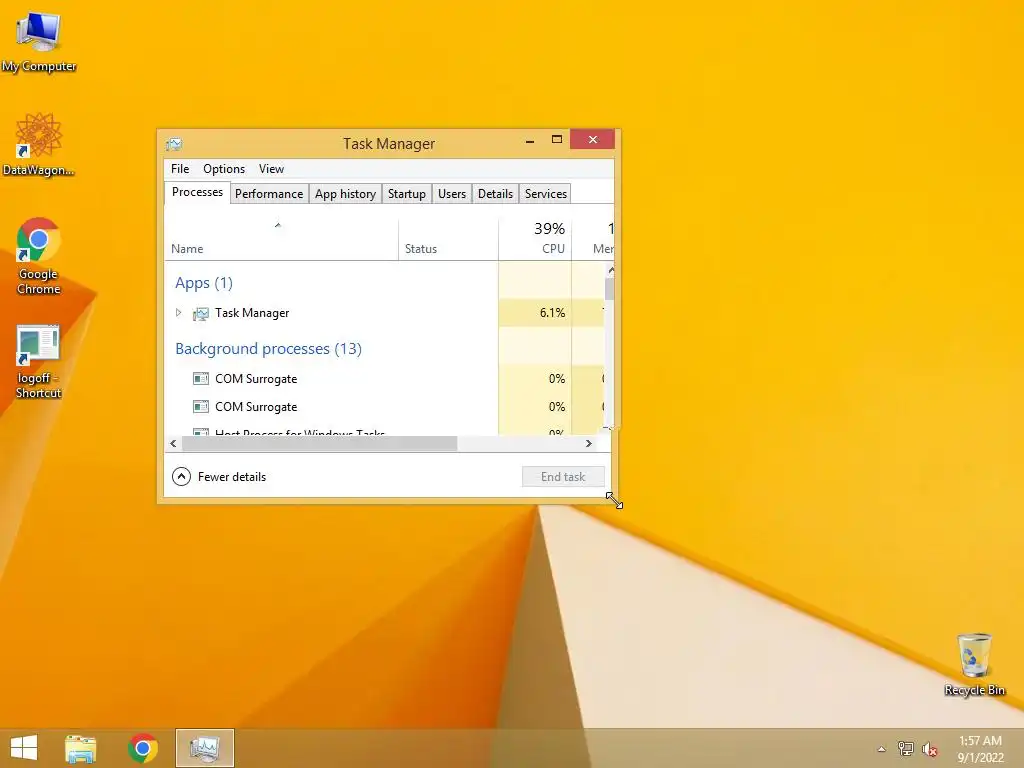Click the vertical scrollbar up arrow
Screen dimensions: 1024x768
pos(610,270)
